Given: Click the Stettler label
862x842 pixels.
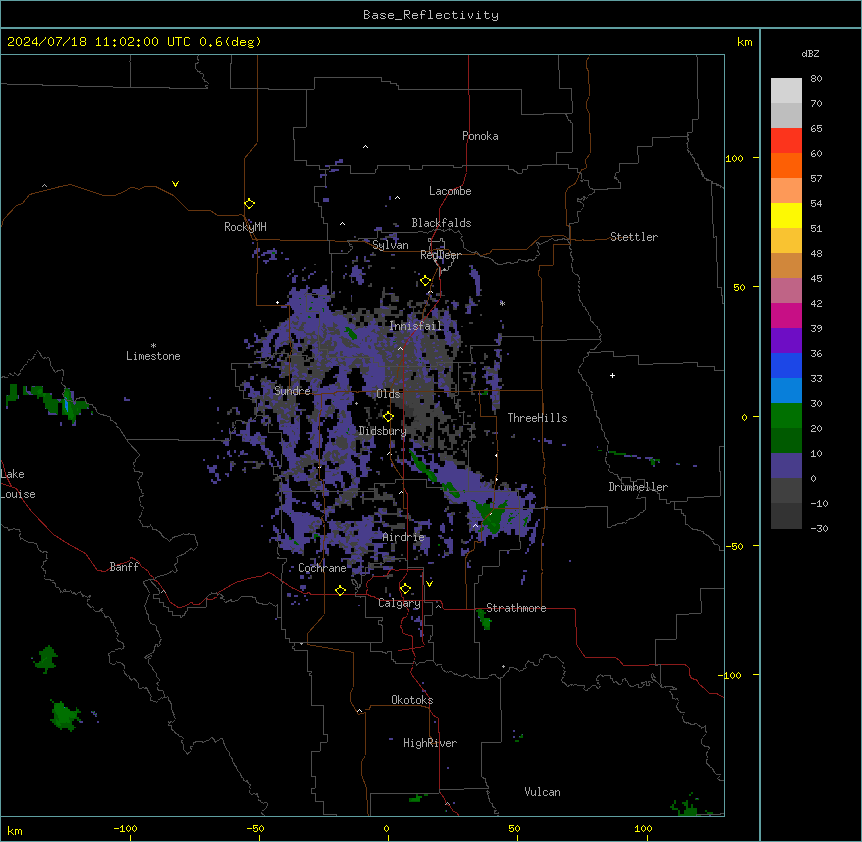Looking at the screenshot, I should (634, 237).
